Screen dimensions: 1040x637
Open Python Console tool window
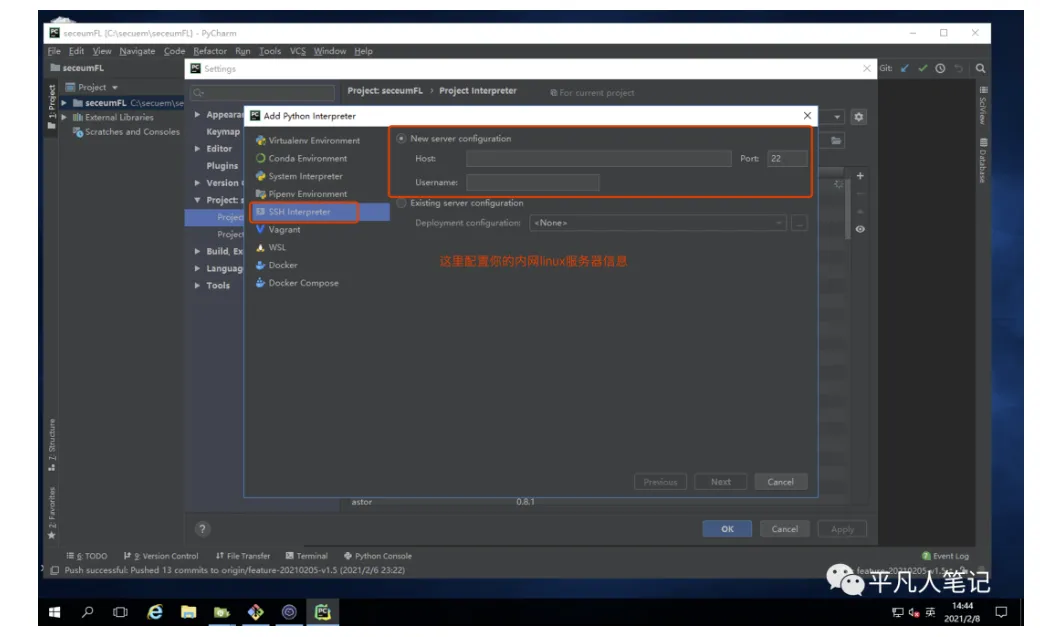[378, 556]
